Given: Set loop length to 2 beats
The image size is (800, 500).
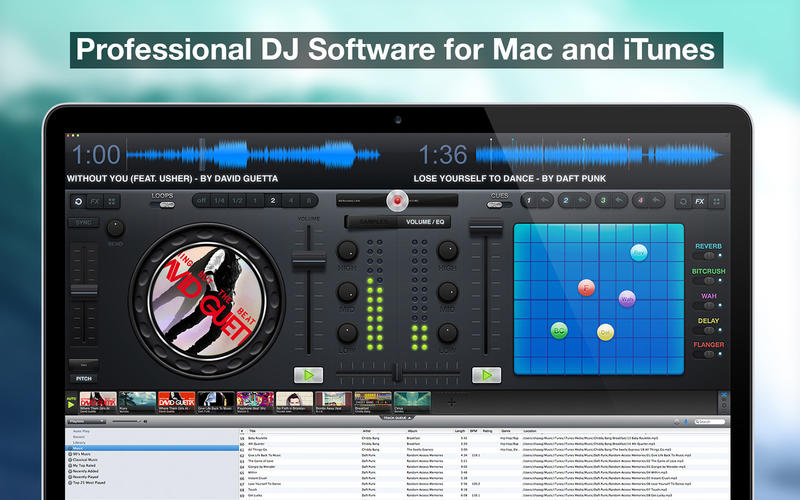Looking at the screenshot, I should click(273, 201).
